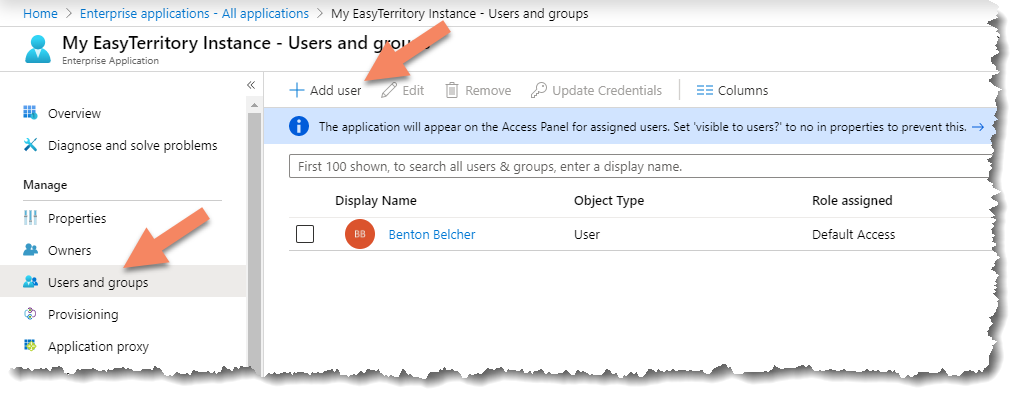Screen dimensions: 1025x402
Task: Go to Home breadcrumb
Action: [x=40, y=13]
